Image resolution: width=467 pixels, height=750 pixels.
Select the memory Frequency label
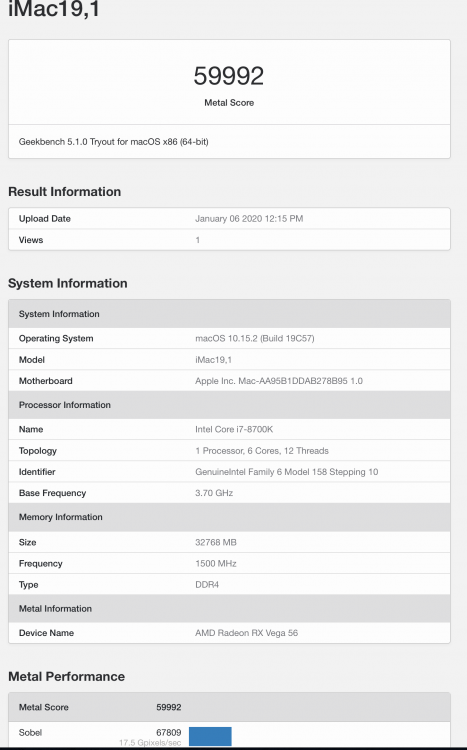pyautogui.click(x=40, y=563)
